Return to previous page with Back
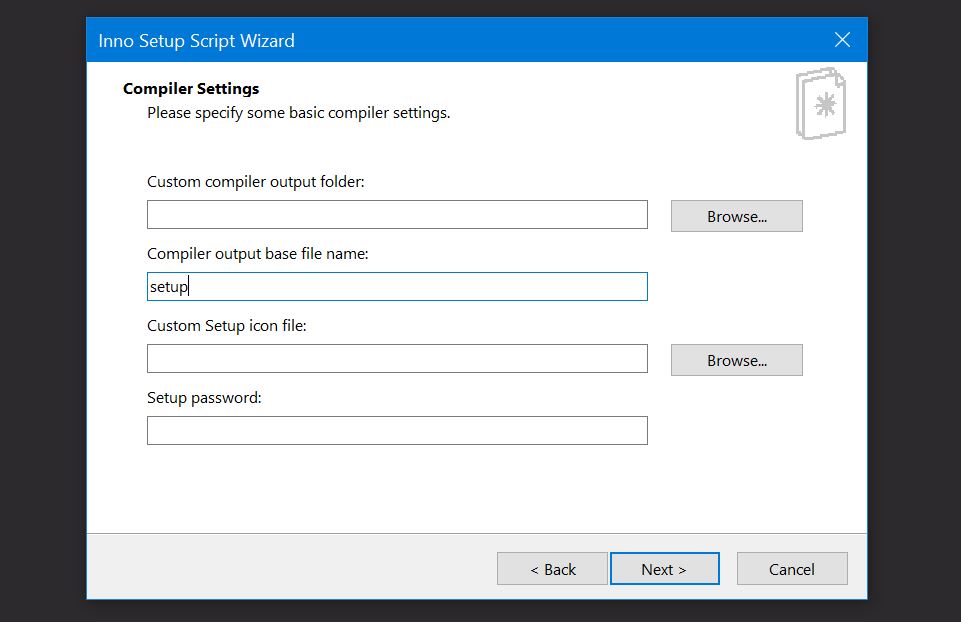This screenshot has height=622, width=961. [x=552, y=569]
